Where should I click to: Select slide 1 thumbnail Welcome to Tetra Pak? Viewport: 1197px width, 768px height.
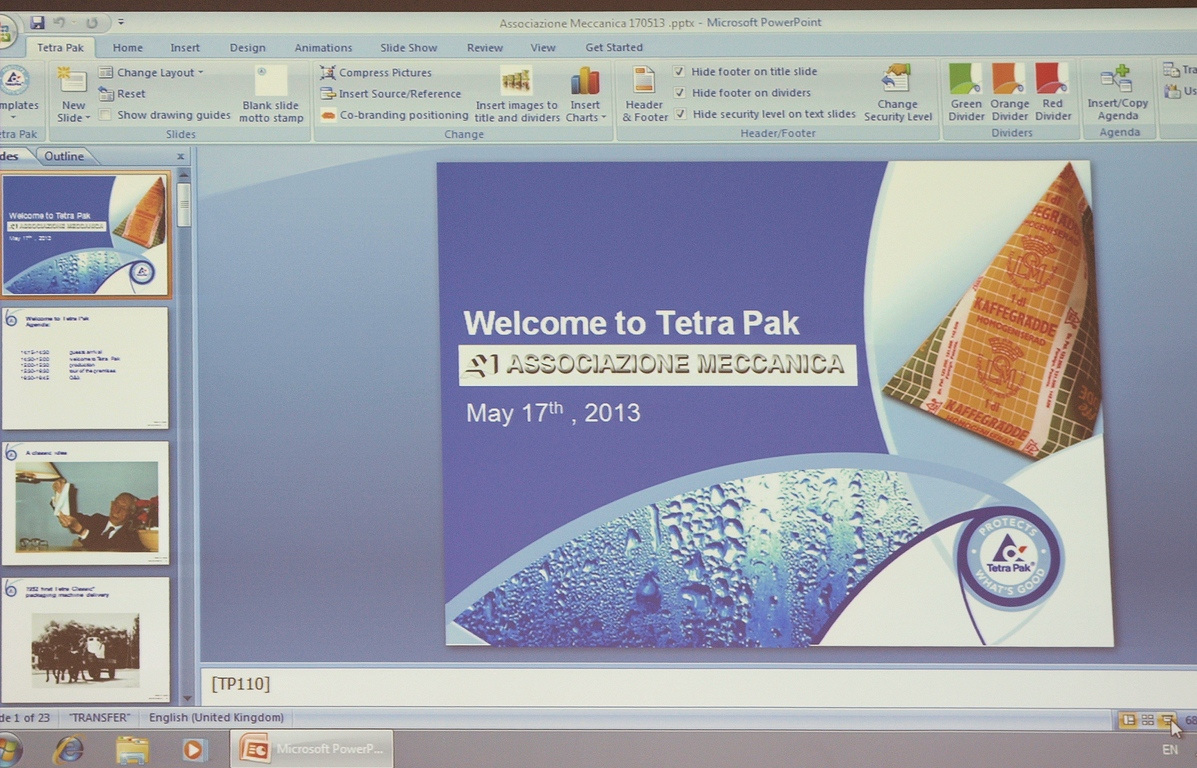point(86,234)
